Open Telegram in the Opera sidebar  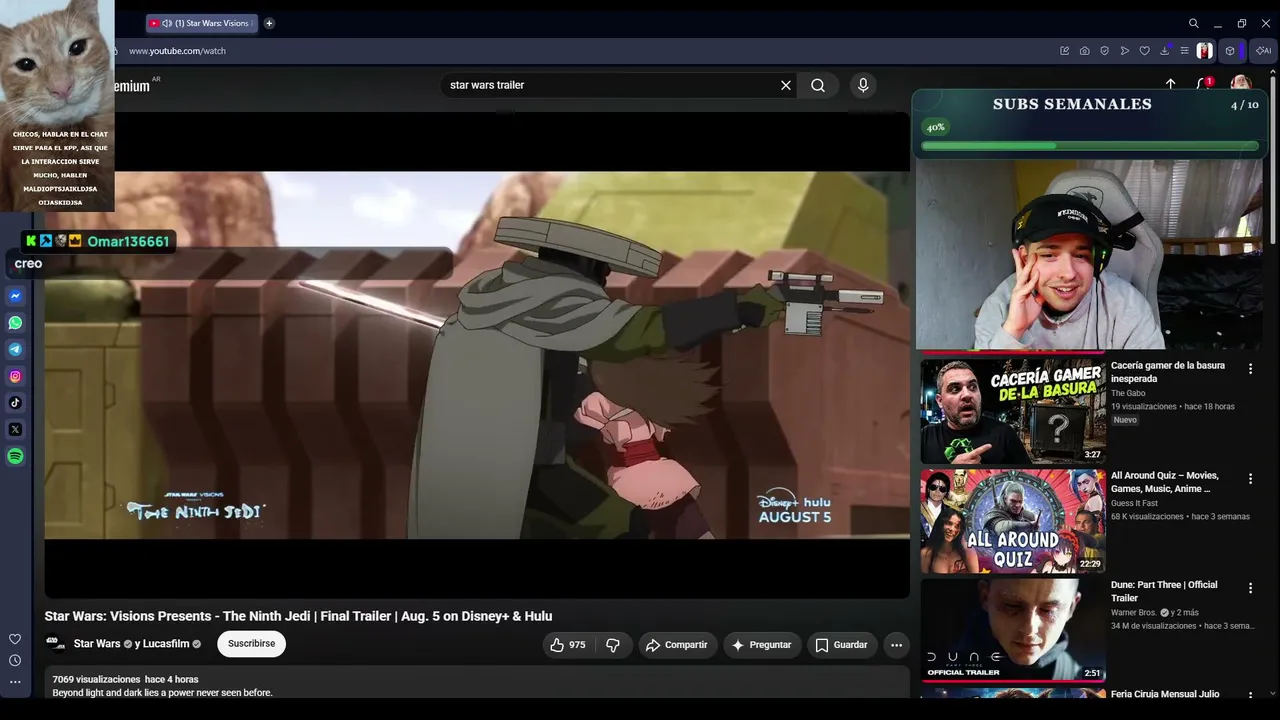pos(15,350)
